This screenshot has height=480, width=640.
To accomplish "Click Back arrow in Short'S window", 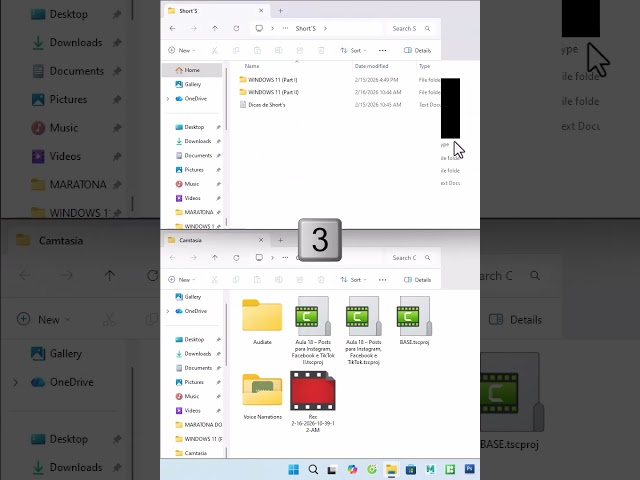I will click(x=173, y=29).
